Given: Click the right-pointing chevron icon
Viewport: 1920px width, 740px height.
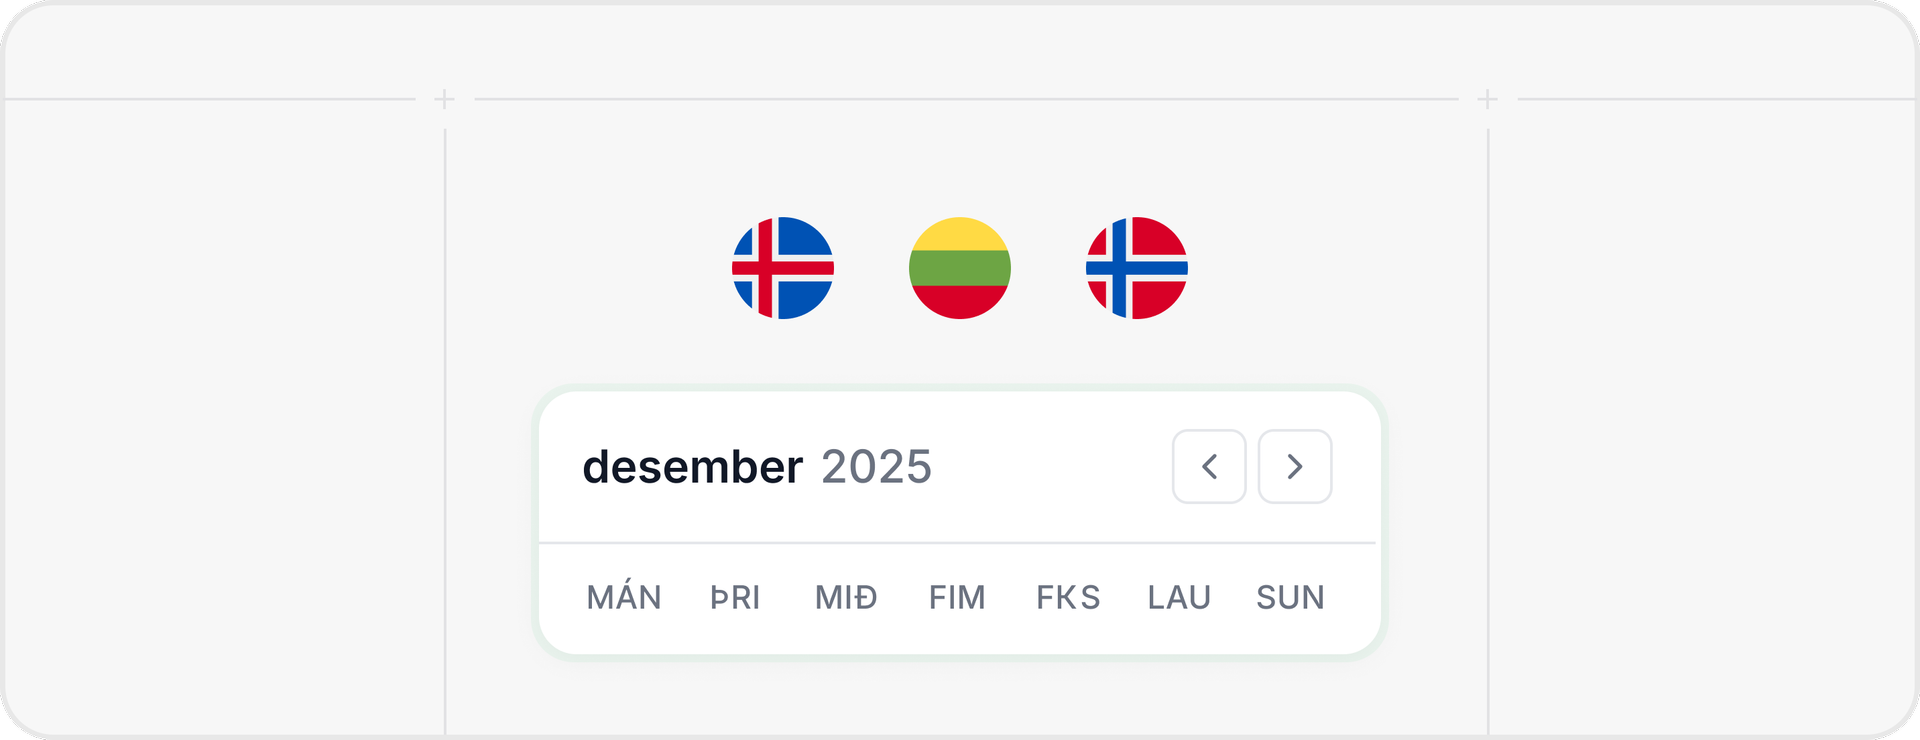Looking at the screenshot, I should click(1295, 466).
